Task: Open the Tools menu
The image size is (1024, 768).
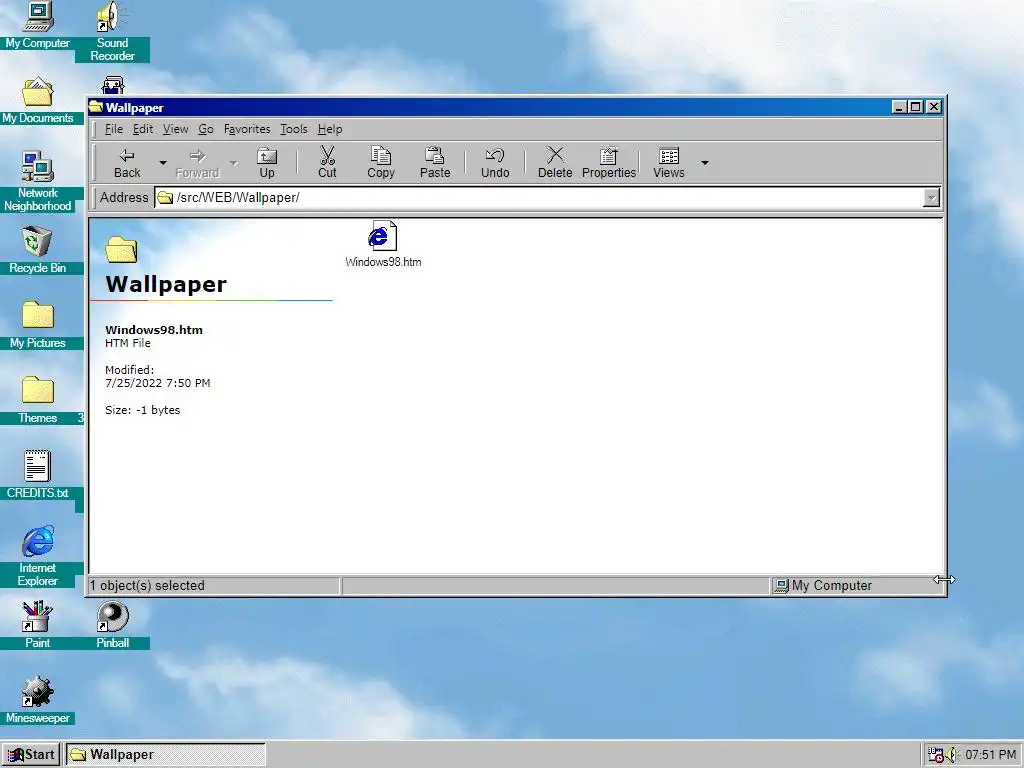Action: click(294, 129)
